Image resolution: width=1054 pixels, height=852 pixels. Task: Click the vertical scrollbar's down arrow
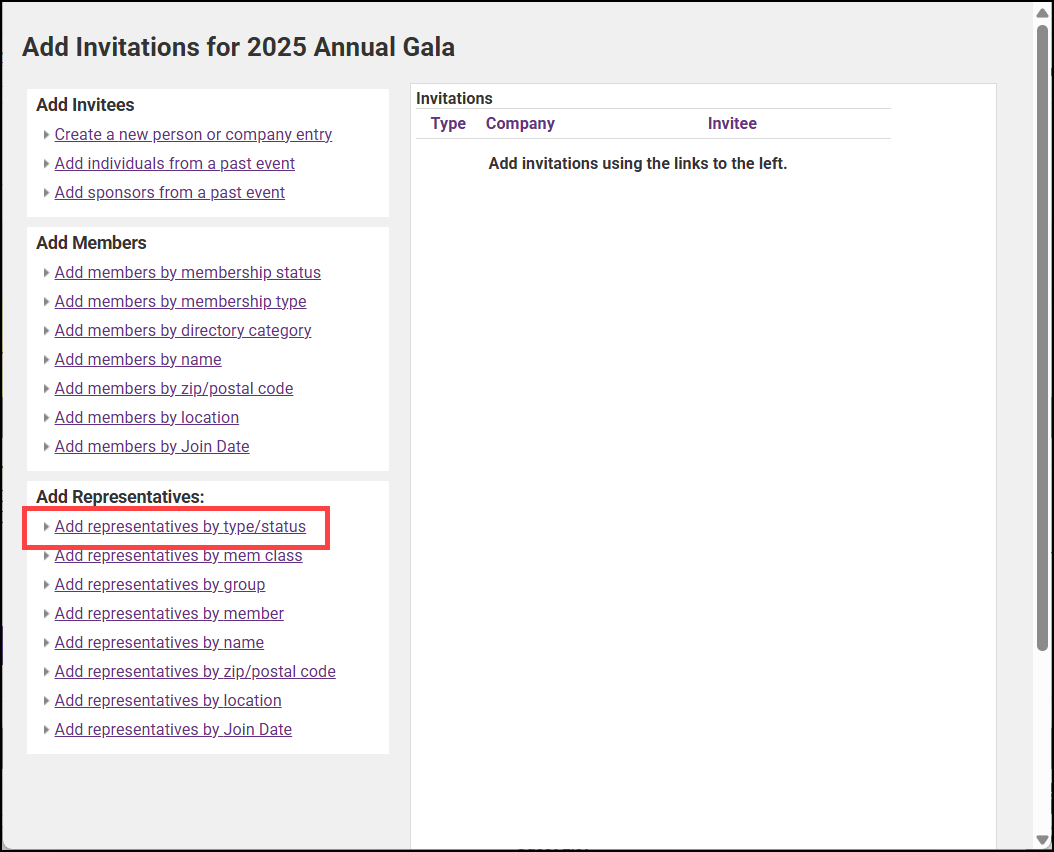[x=1042, y=840]
